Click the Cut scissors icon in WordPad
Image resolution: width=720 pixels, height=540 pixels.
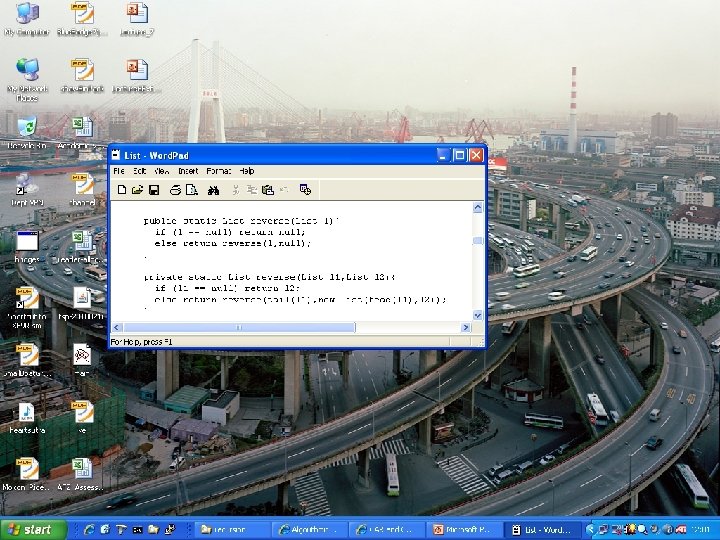tap(236, 190)
